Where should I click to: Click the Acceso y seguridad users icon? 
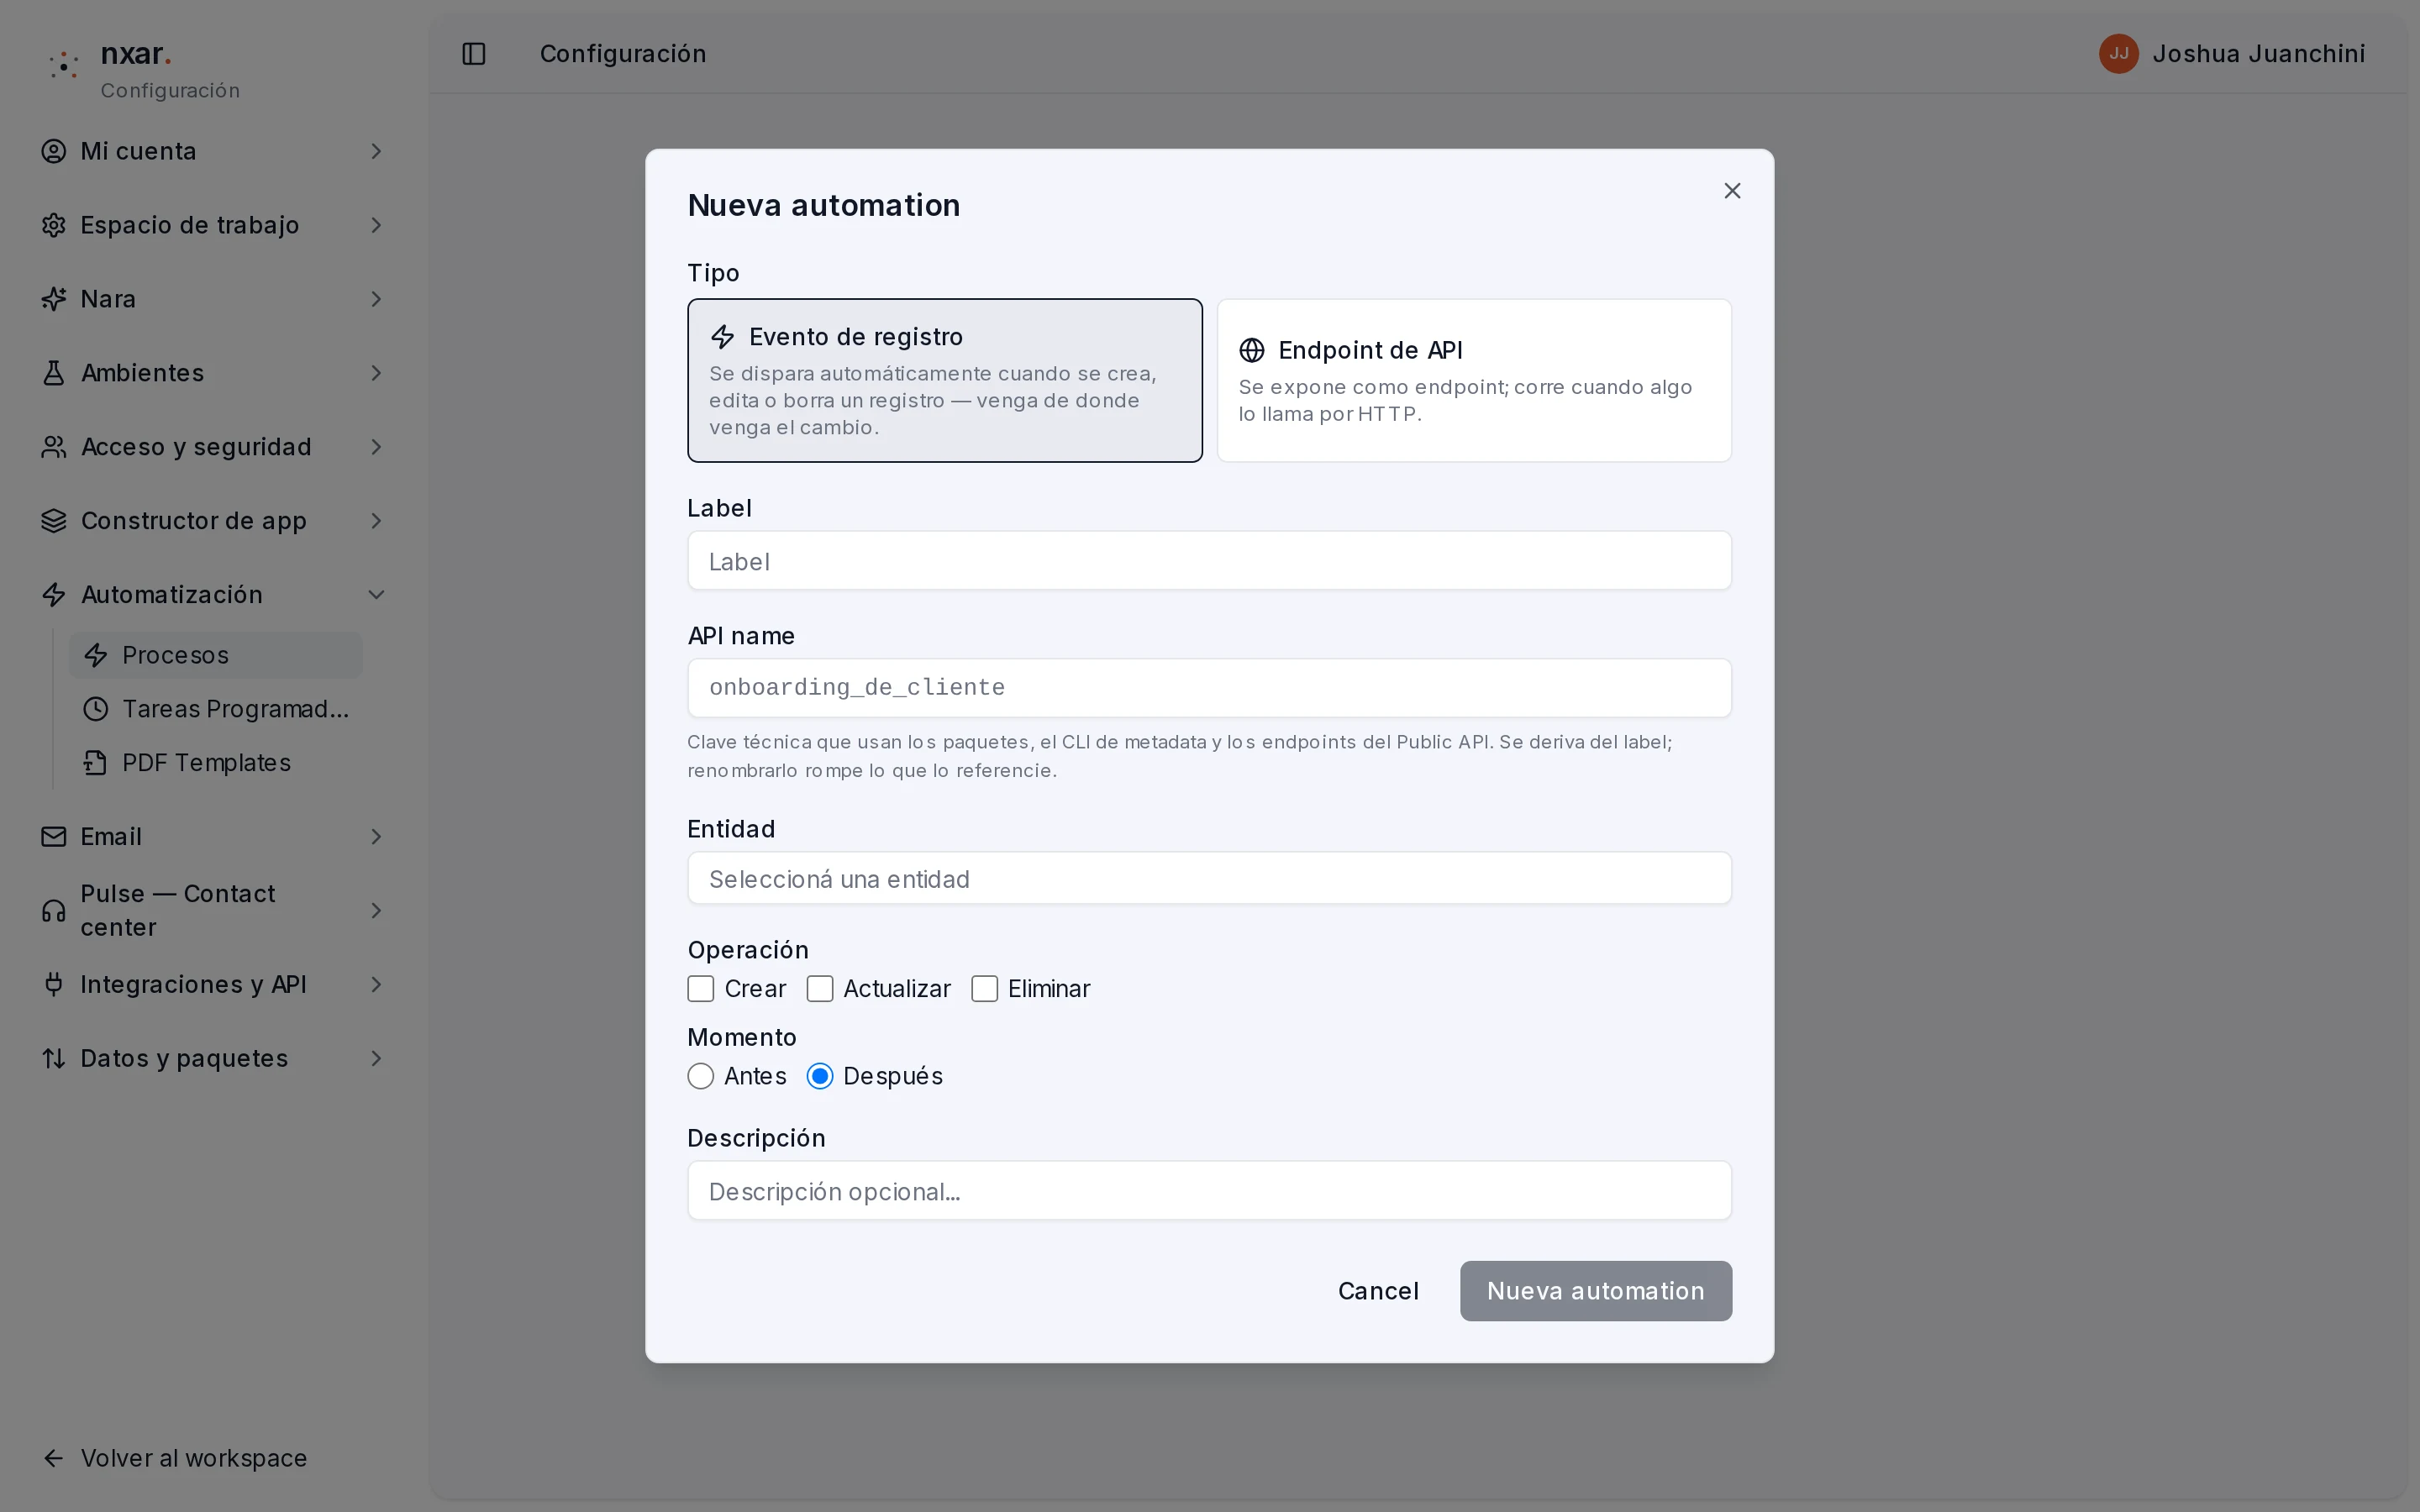click(x=54, y=447)
